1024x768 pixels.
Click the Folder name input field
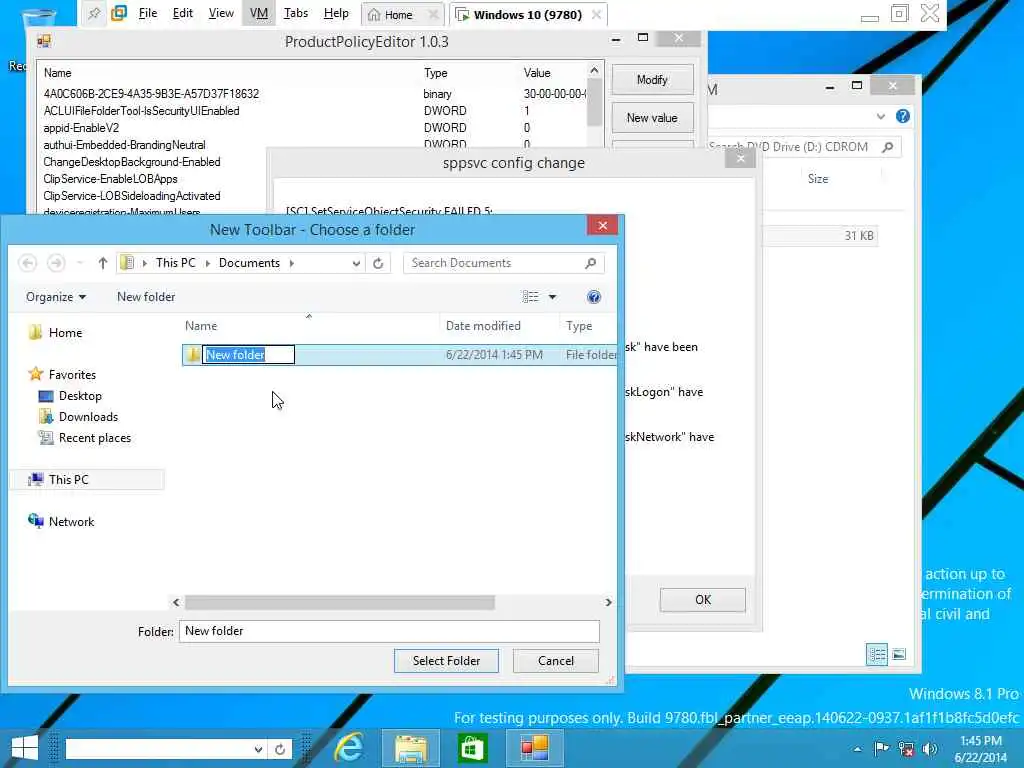[x=389, y=631]
